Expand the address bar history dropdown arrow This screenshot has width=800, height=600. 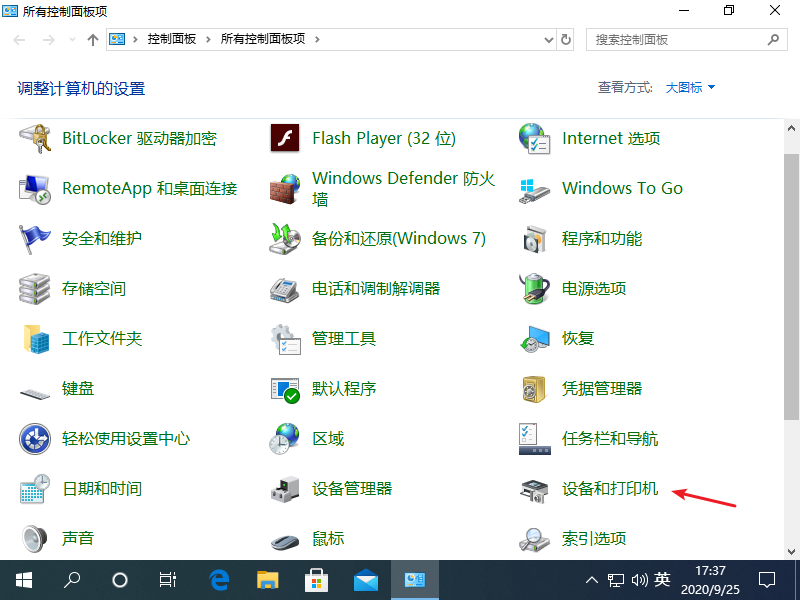pyautogui.click(x=548, y=40)
